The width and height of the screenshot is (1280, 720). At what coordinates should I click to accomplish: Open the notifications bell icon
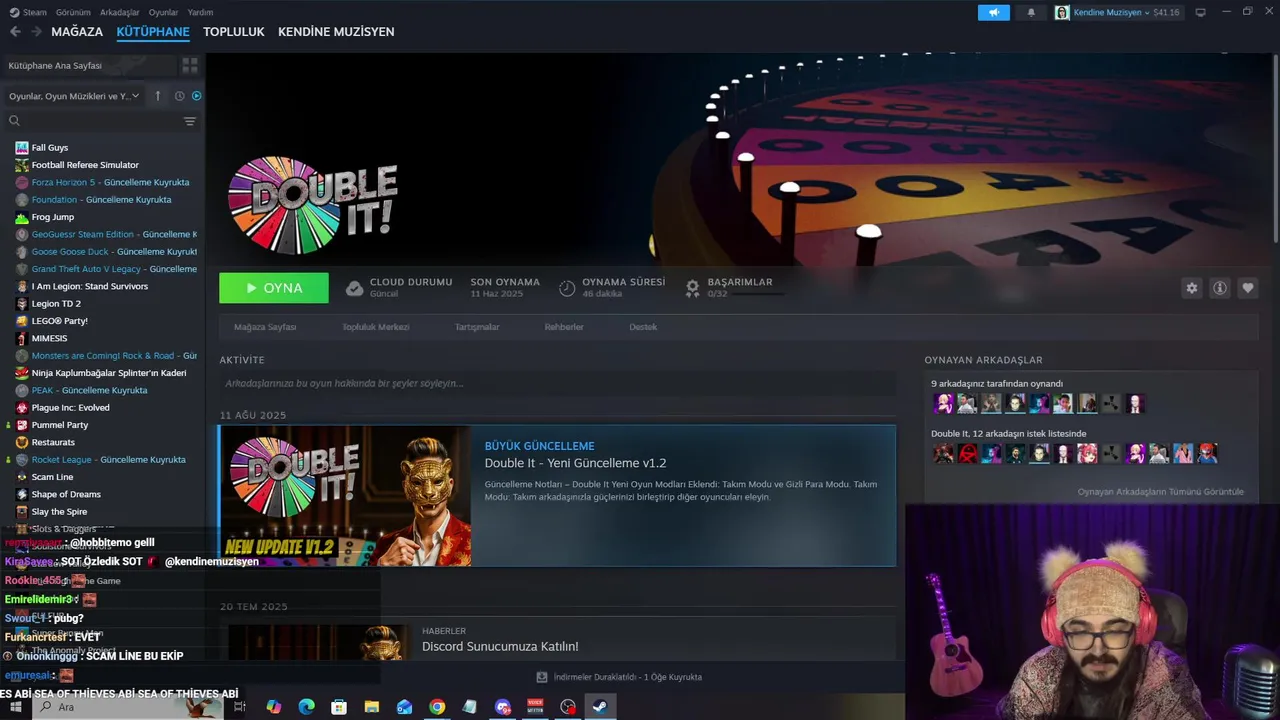pos(1031,12)
